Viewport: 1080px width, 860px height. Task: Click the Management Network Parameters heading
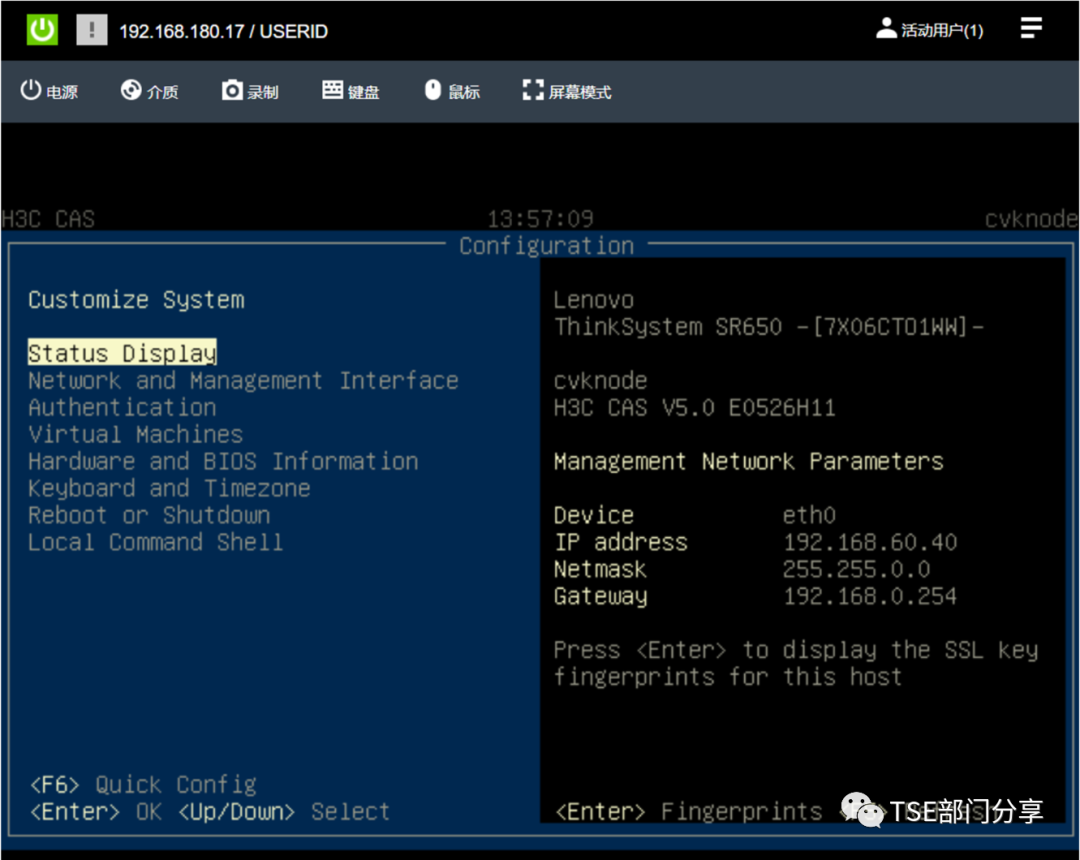point(748,461)
